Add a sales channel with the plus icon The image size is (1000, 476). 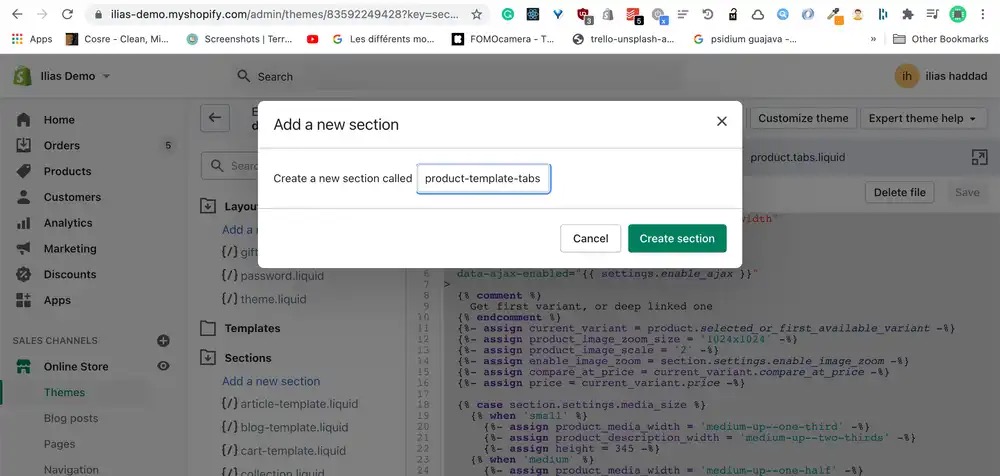[163, 341]
